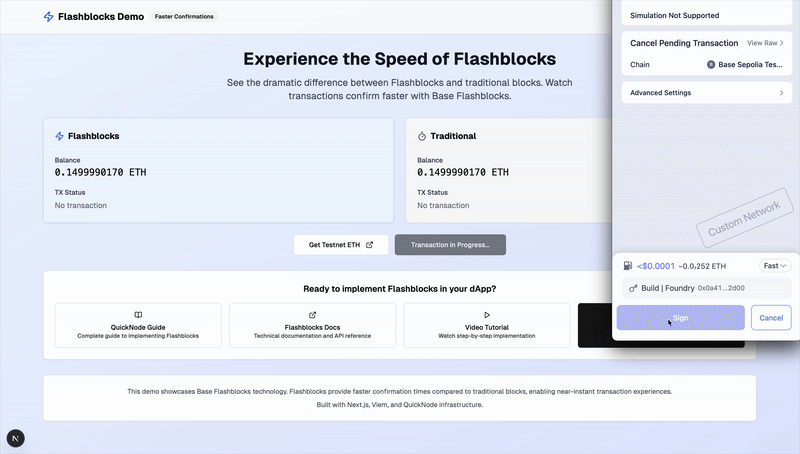Screen dimensions: 800x454
Task: Open the Get Testnet ETH link
Action: click(x=340, y=245)
